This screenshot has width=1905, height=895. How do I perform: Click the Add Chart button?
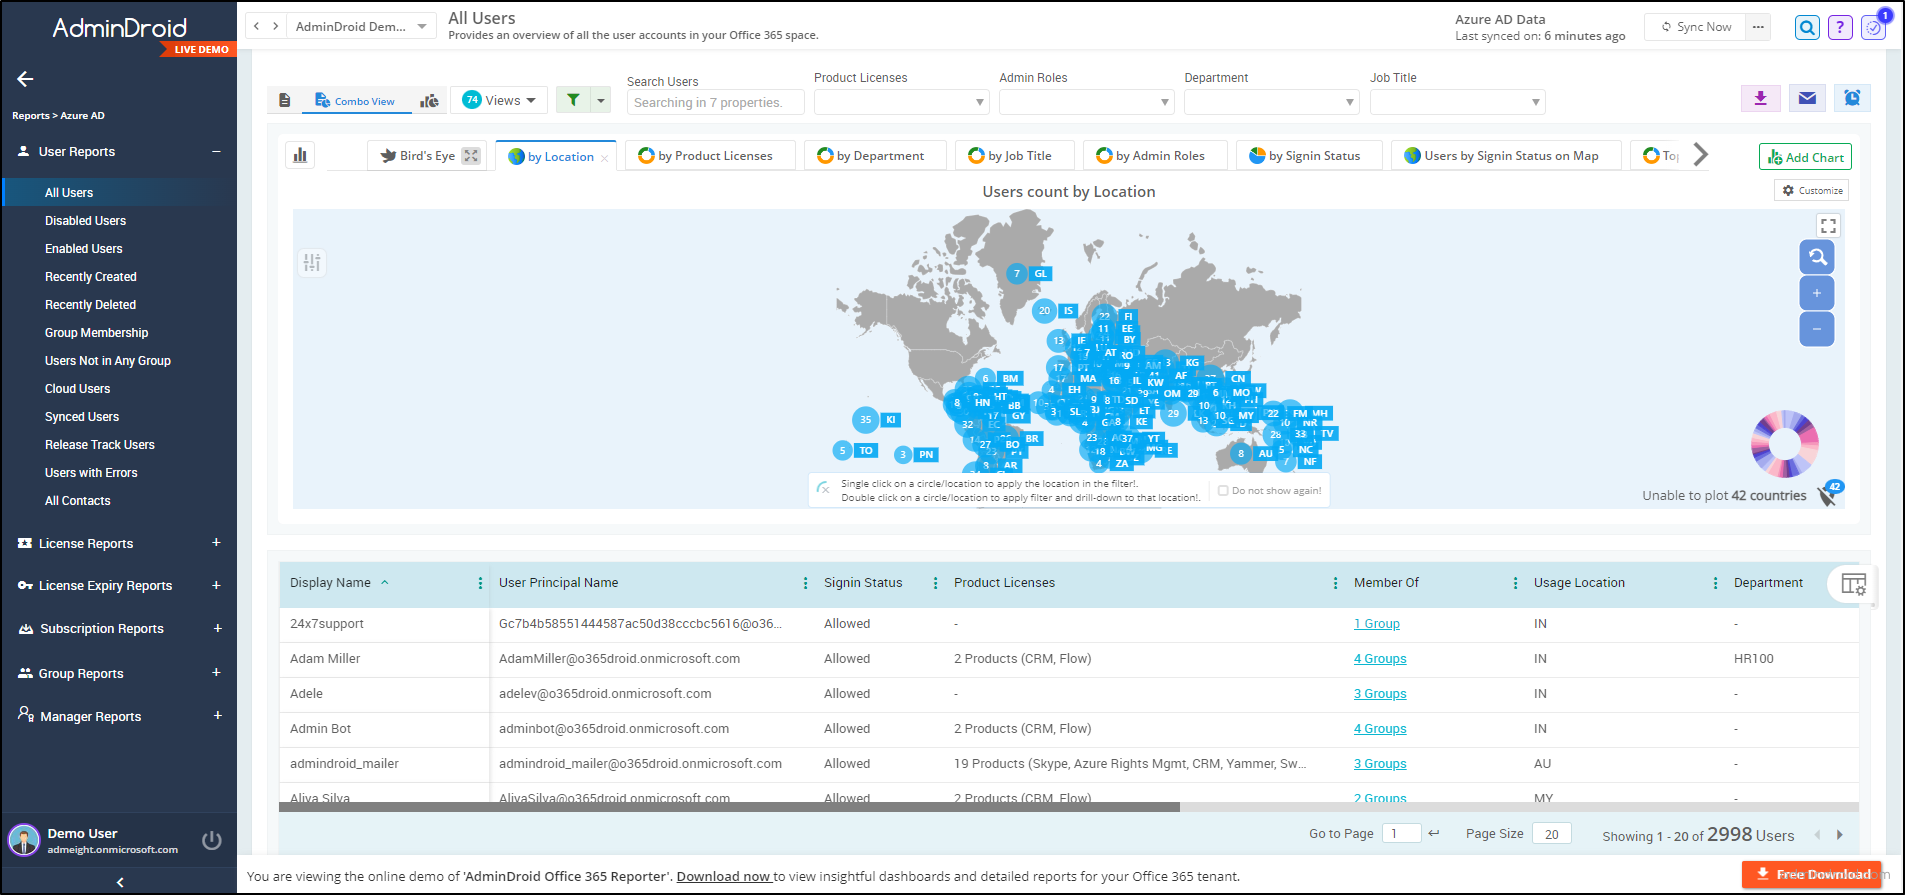point(1805,157)
